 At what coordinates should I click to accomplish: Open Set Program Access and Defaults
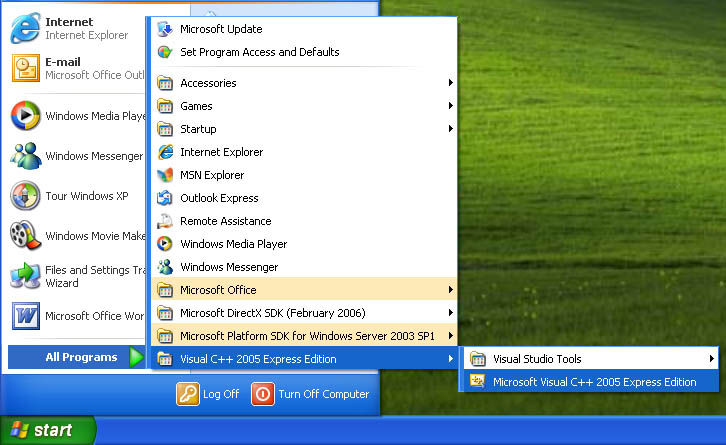click(x=304, y=52)
